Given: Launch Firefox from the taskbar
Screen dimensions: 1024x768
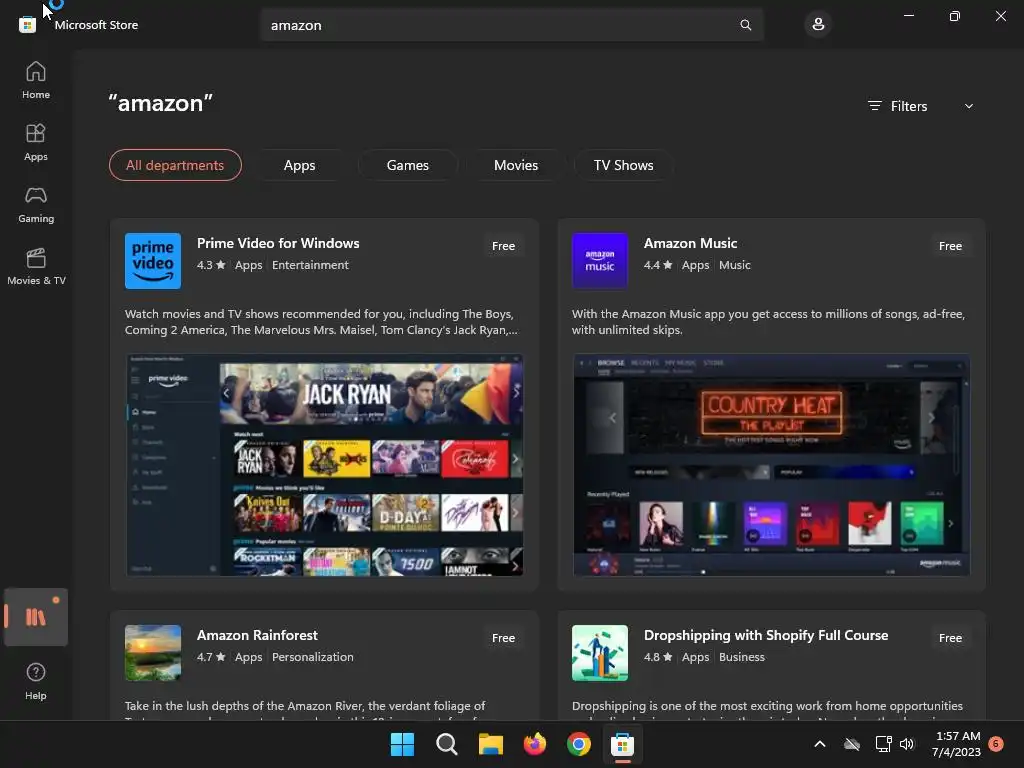Looking at the screenshot, I should (x=534, y=744).
